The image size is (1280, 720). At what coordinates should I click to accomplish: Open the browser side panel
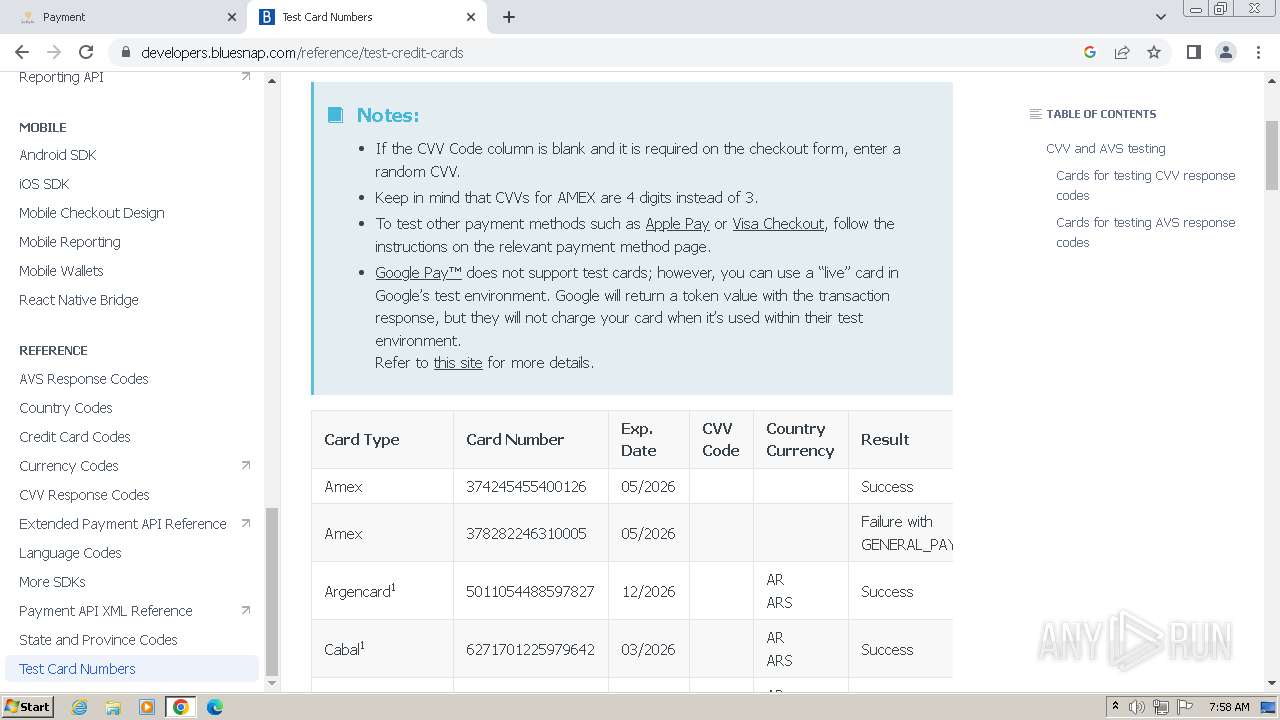1193,52
